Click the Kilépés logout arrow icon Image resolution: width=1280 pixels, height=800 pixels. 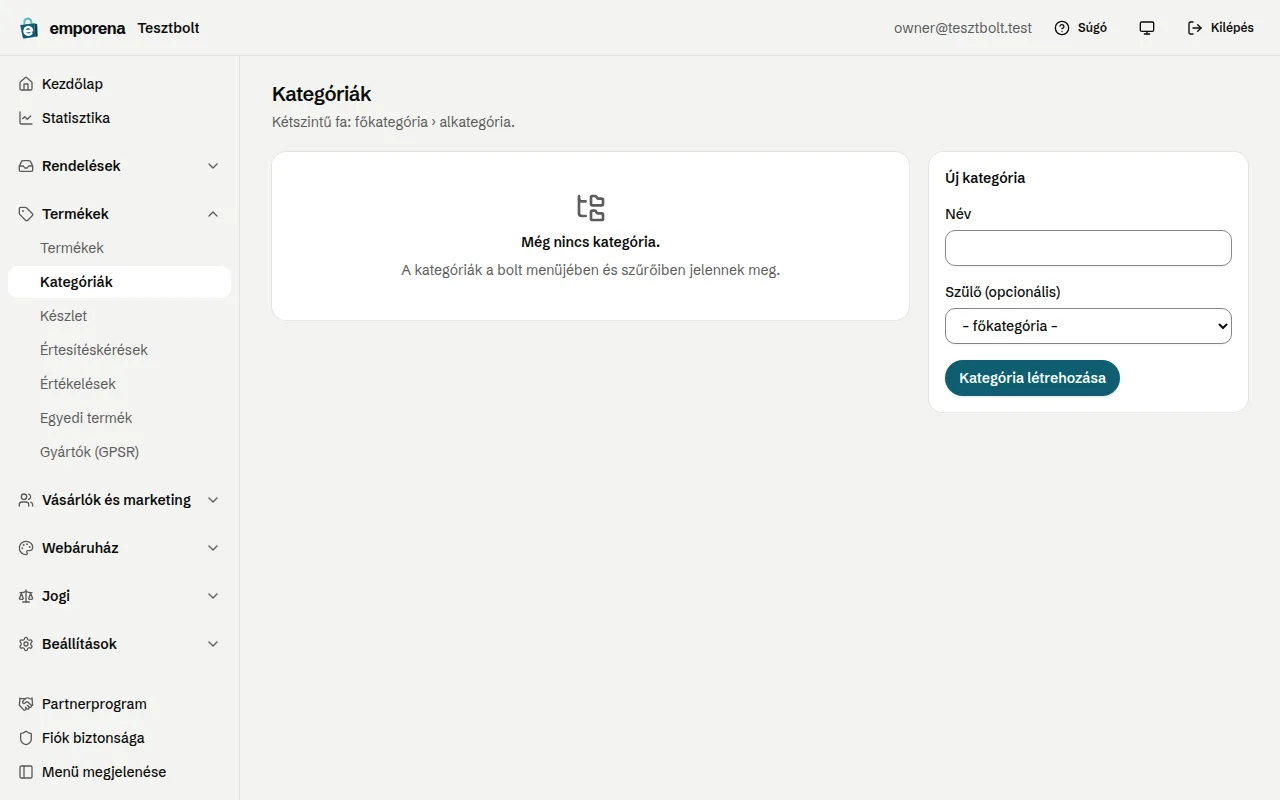point(1195,28)
